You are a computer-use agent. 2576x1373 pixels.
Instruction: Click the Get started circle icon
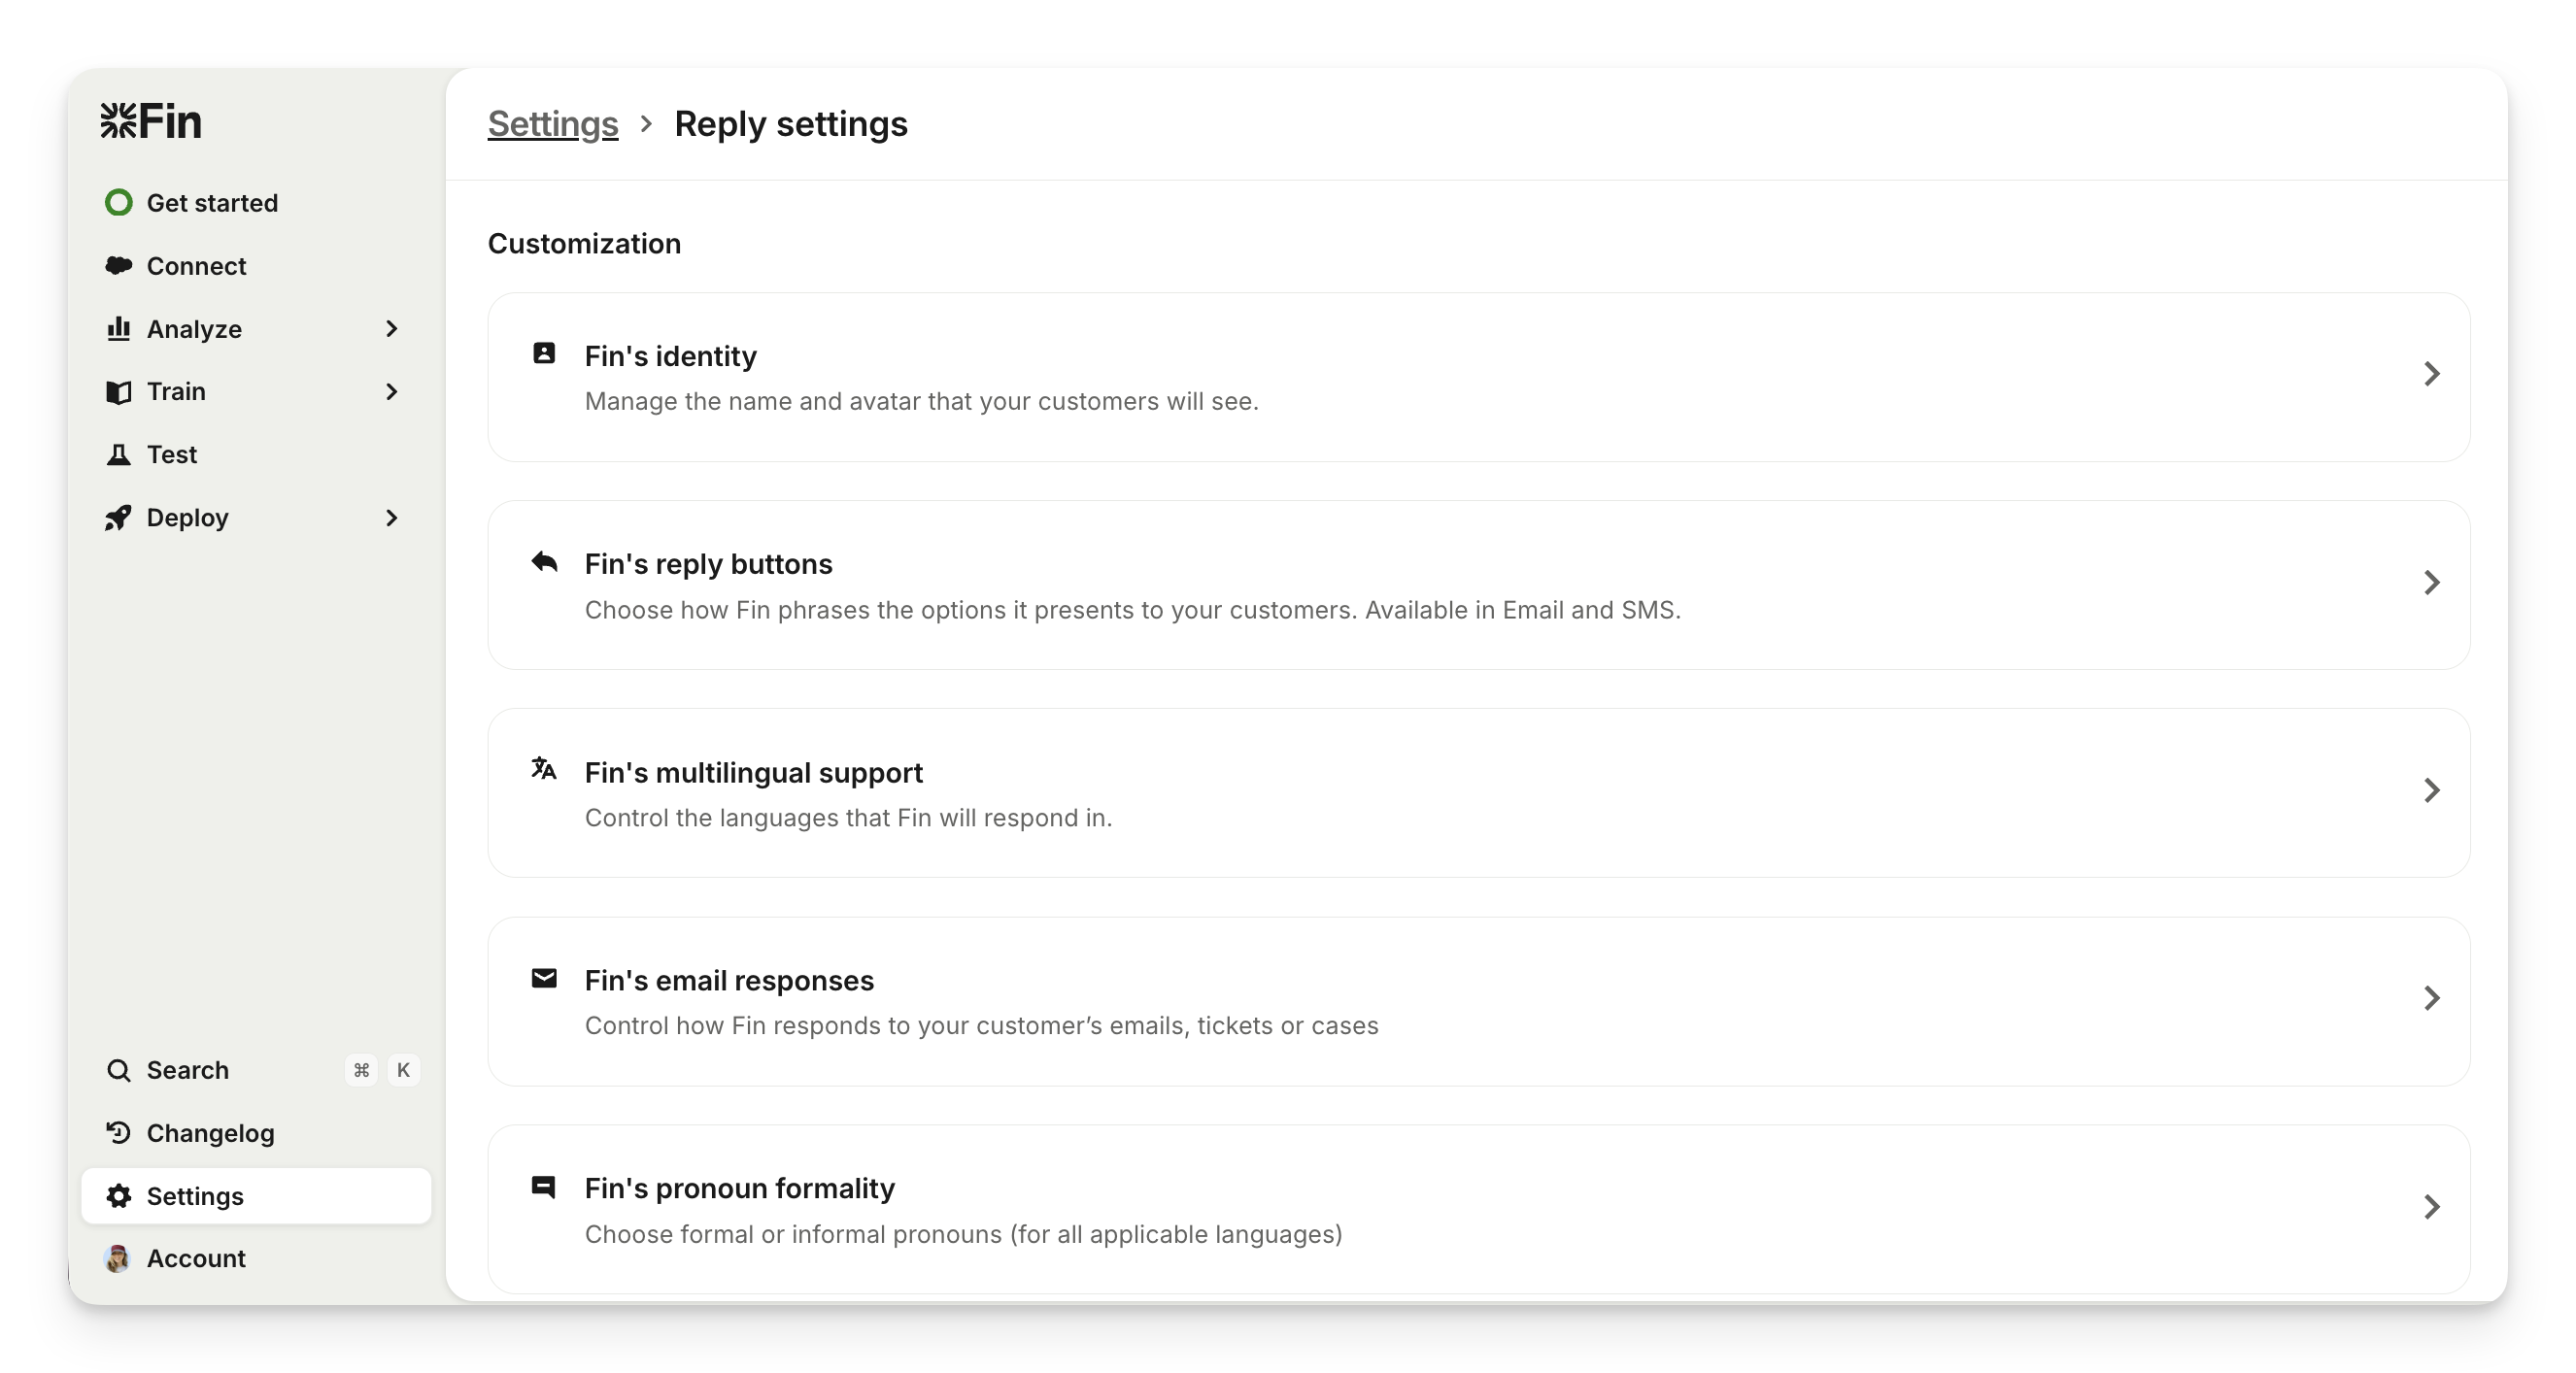click(118, 203)
